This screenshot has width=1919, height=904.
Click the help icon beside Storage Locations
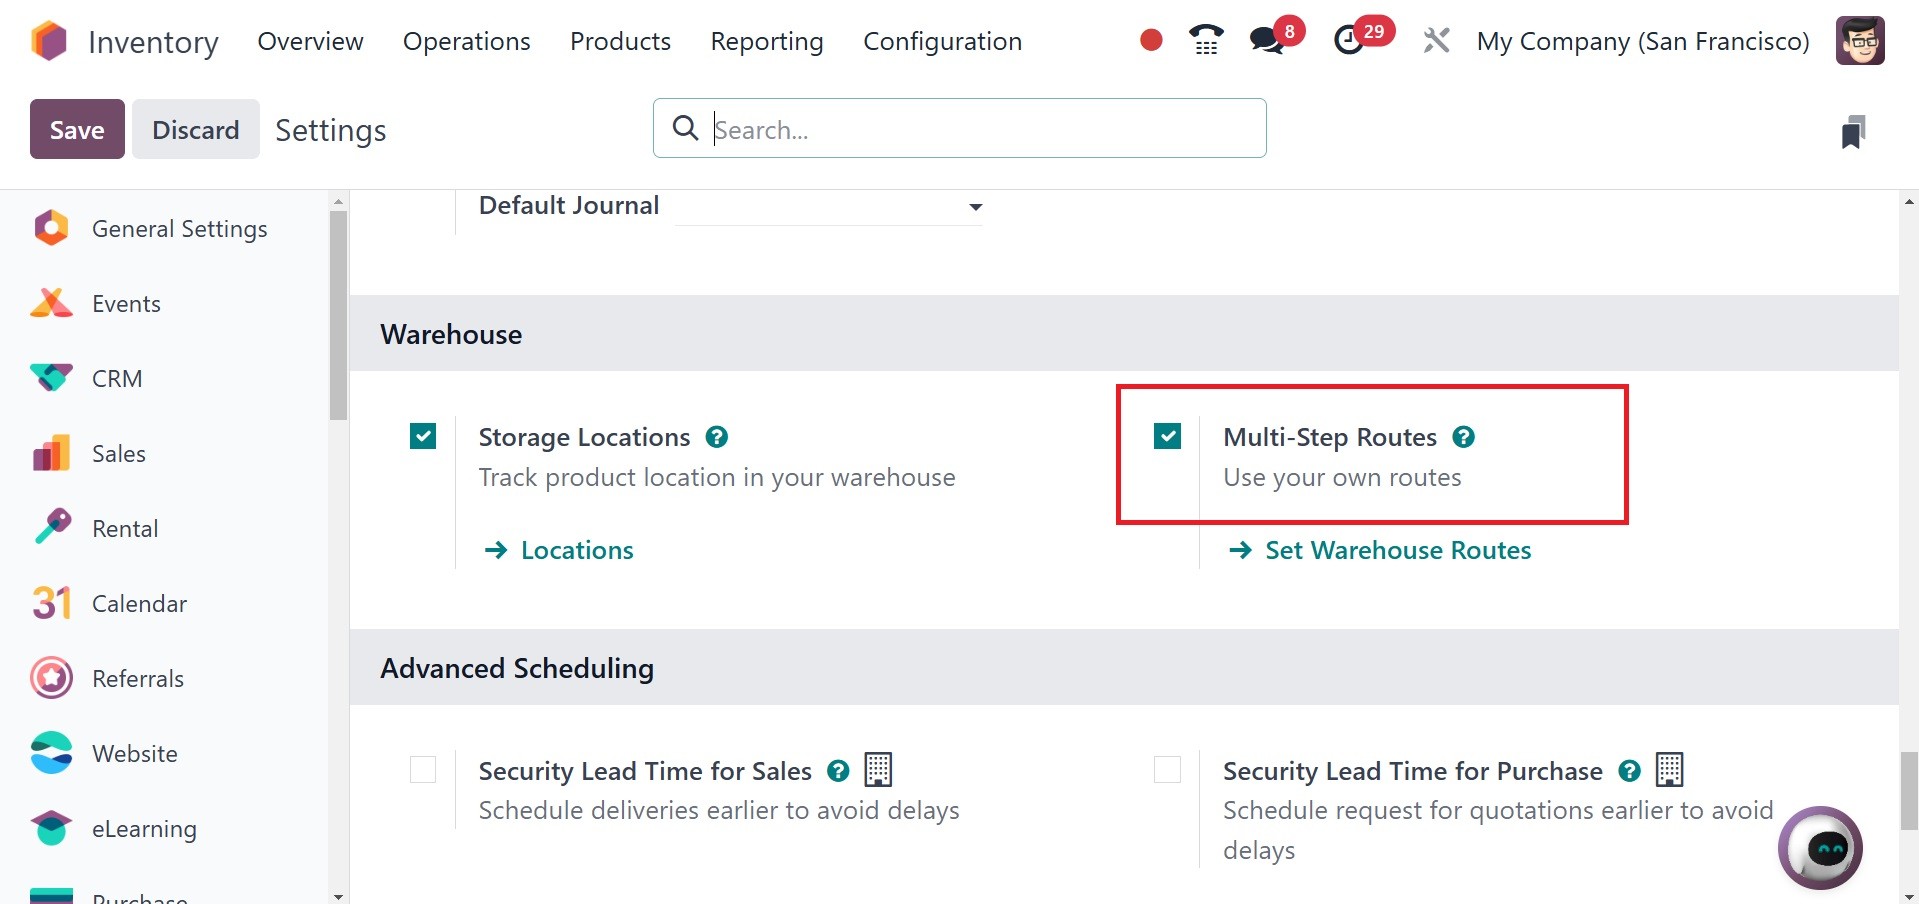[x=717, y=437]
